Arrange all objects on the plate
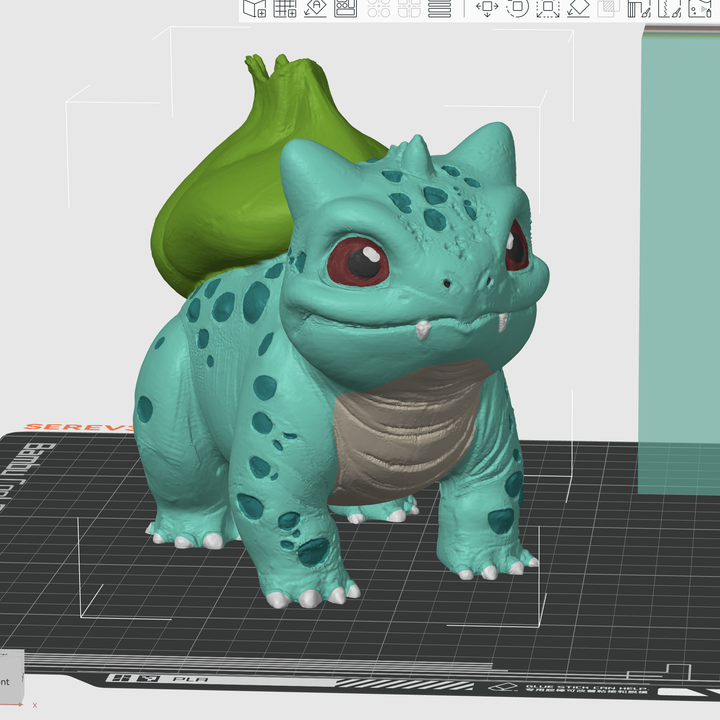 pyautogui.click(x=345, y=9)
